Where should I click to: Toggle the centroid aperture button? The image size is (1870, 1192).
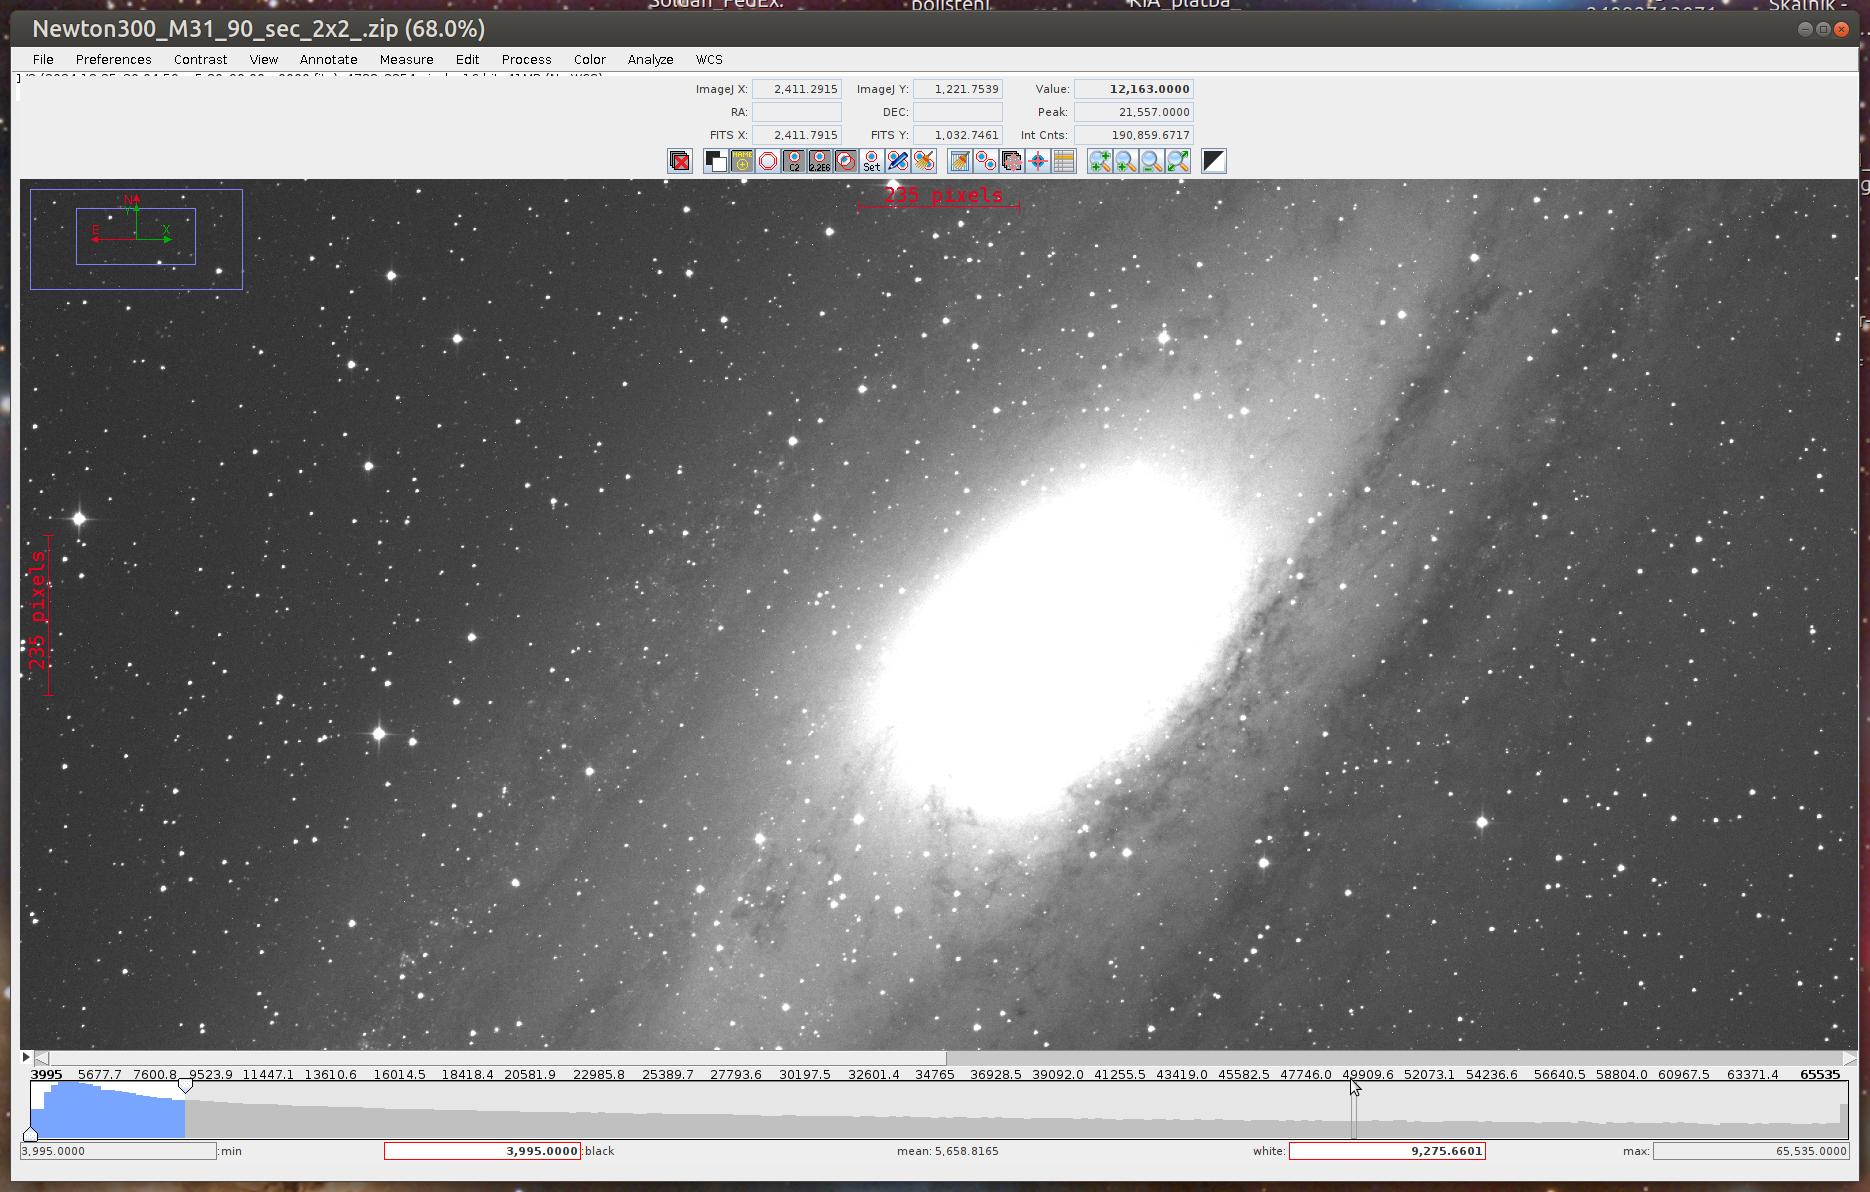coord(846,161)
